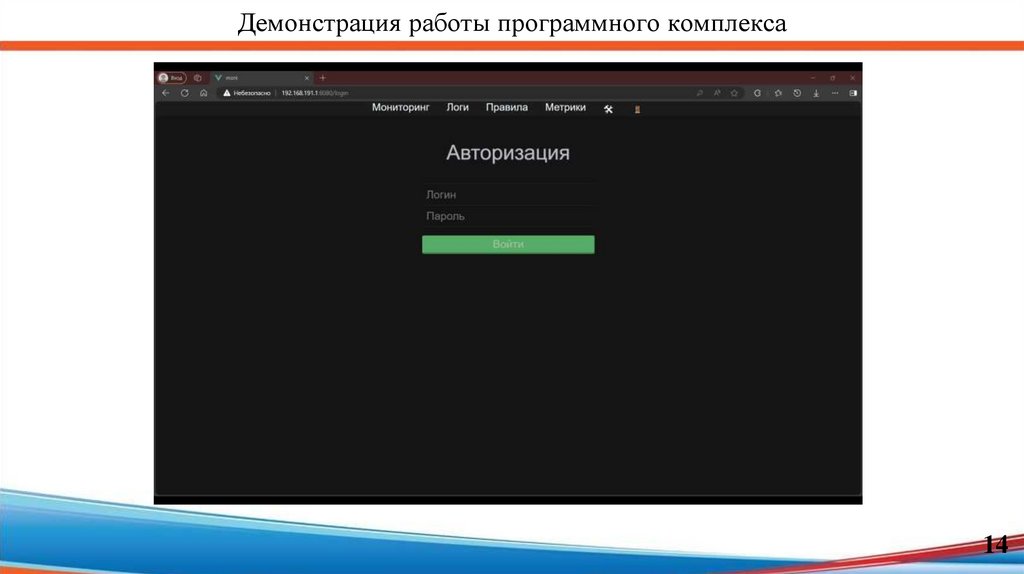Reload the page with refresh icon
1024x574 pixels.
[185, 93]
